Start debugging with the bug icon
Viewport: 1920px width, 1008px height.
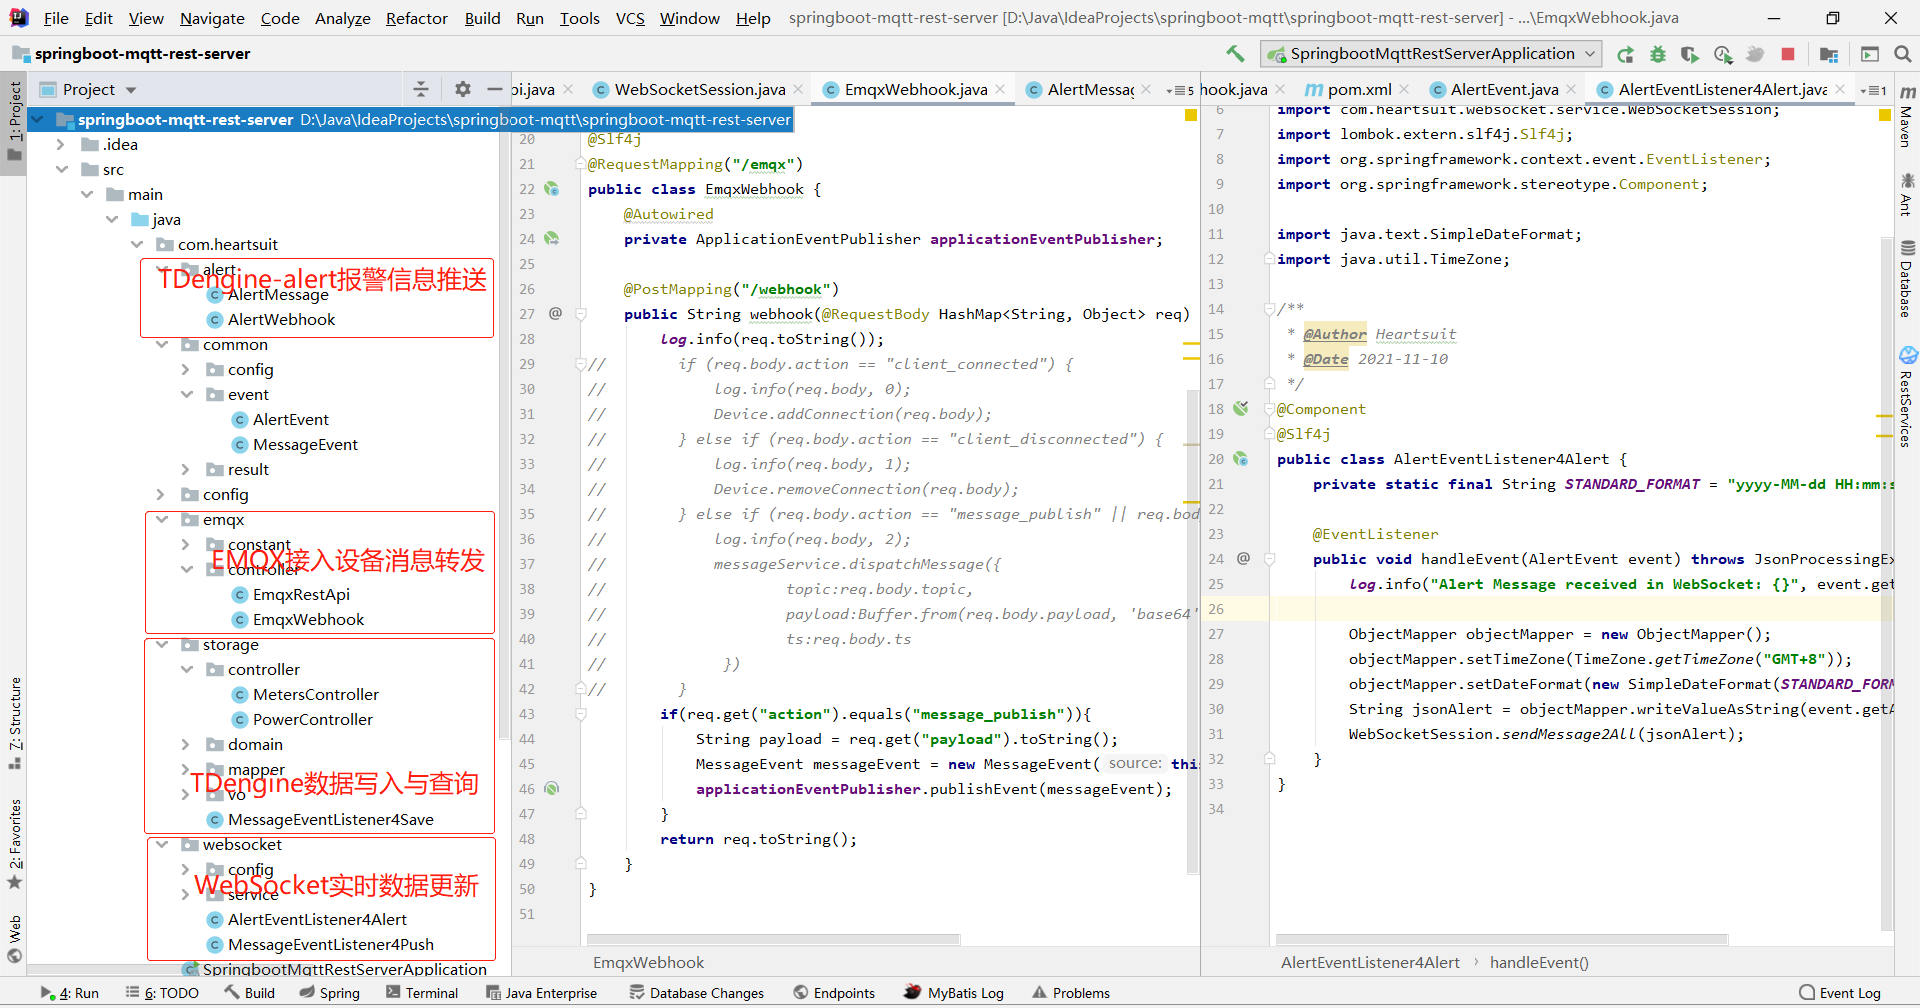click(1658, 54)
